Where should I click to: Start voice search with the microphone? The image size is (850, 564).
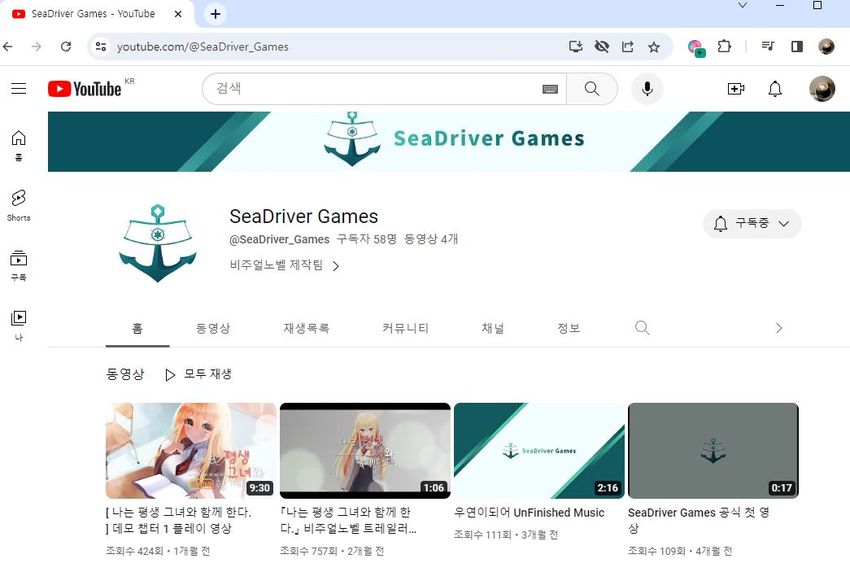pyautogui.click(x=647, y=88)
